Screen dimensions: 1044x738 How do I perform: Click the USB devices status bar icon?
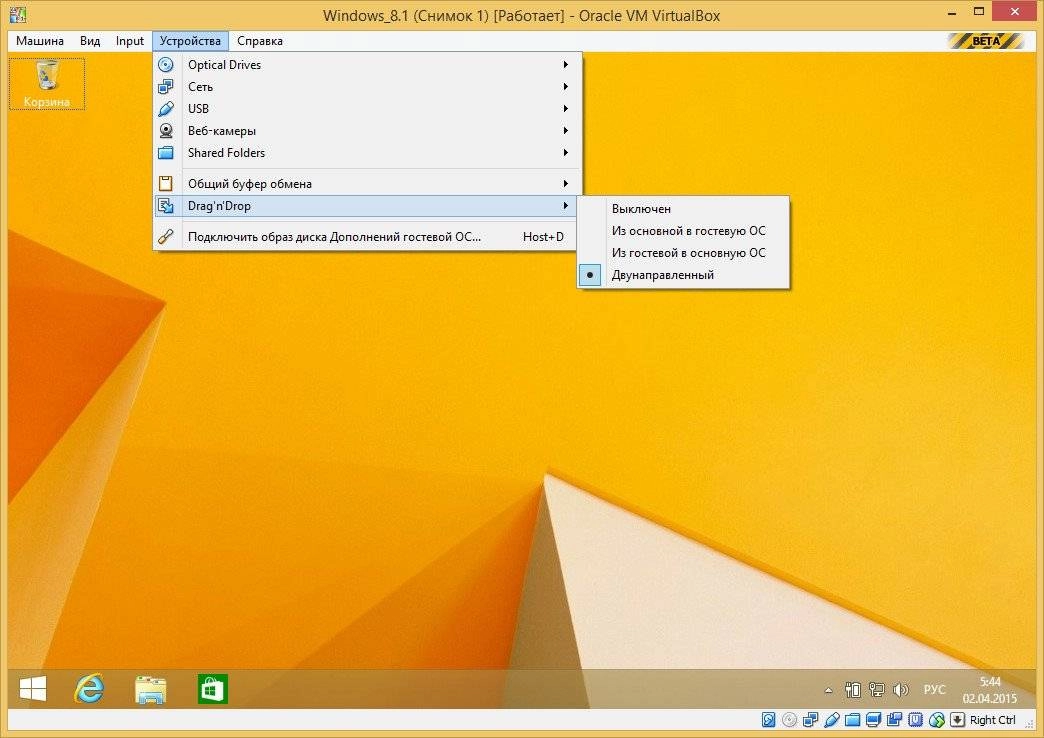point(832,719)
